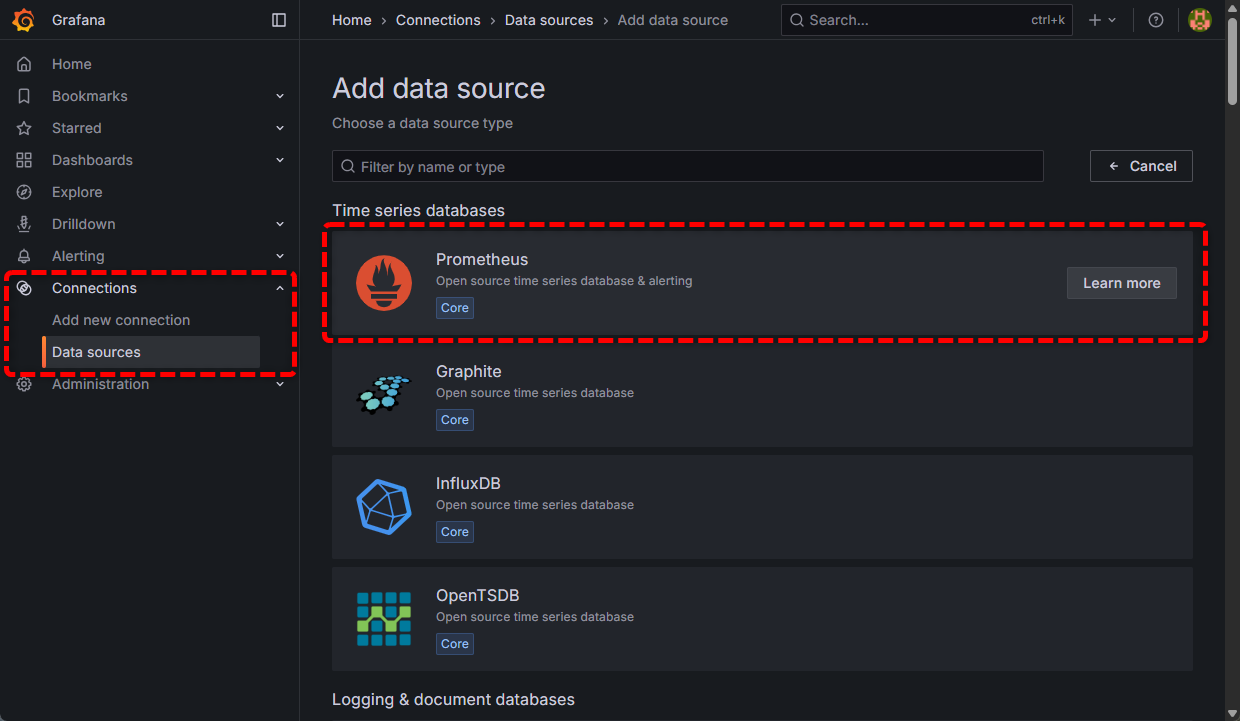Click the Connections breadcrumb link
The width and height of the screenshot is (1240, 721).
[x=438, y=20]
